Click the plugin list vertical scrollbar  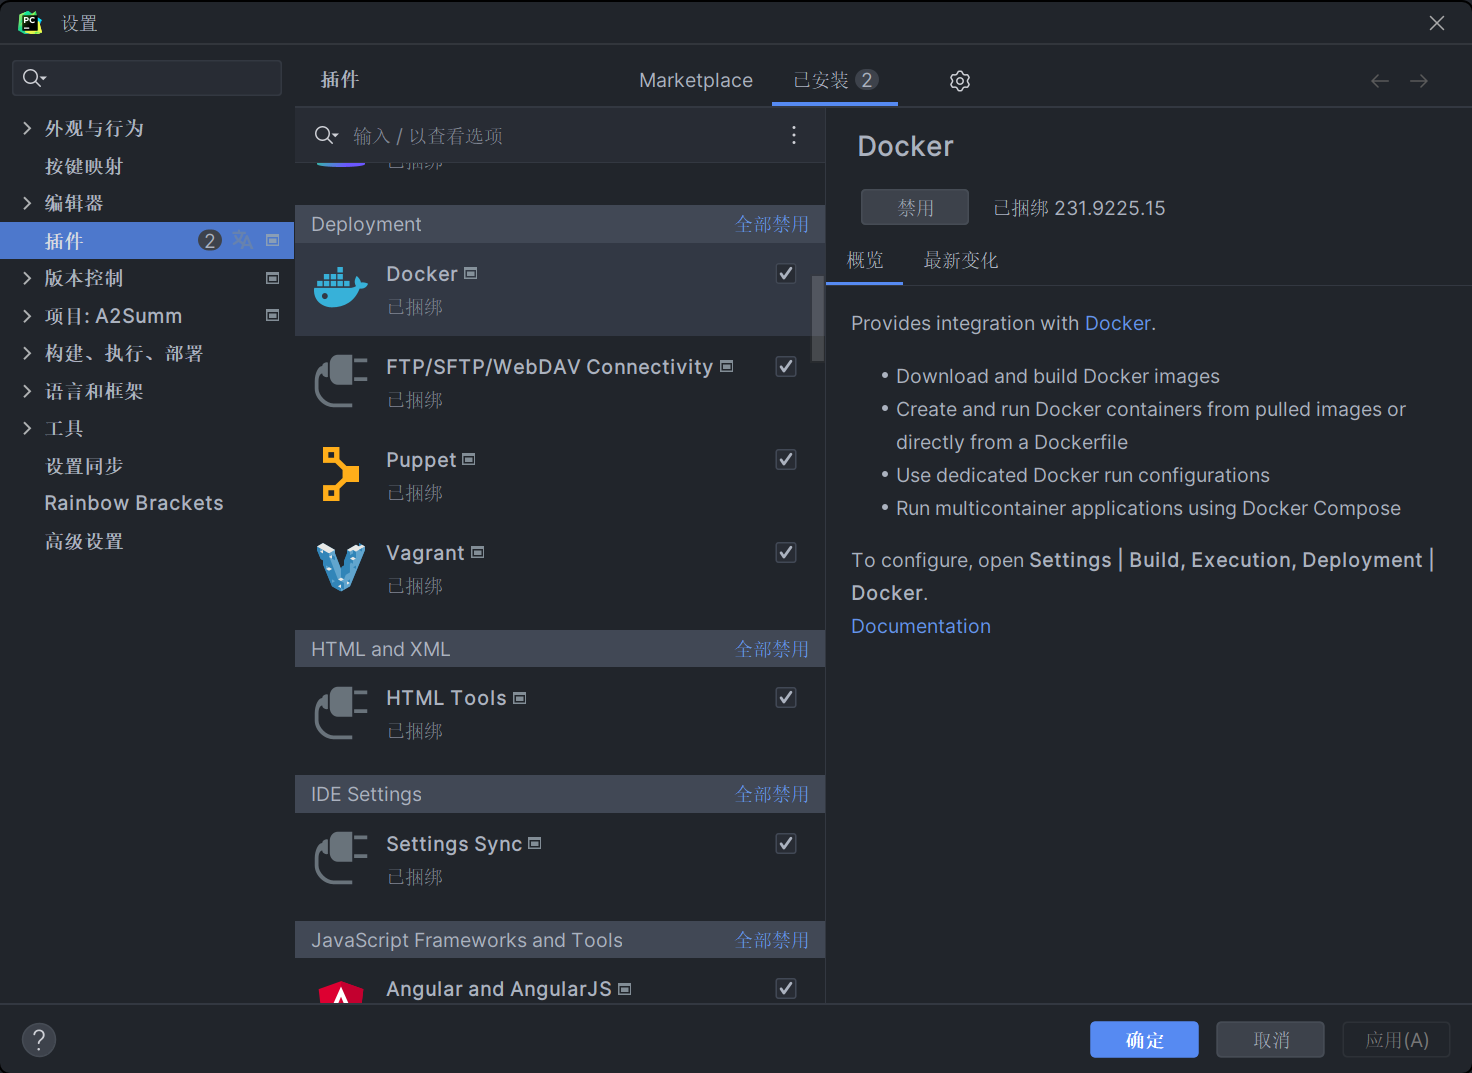pos(818,318)
